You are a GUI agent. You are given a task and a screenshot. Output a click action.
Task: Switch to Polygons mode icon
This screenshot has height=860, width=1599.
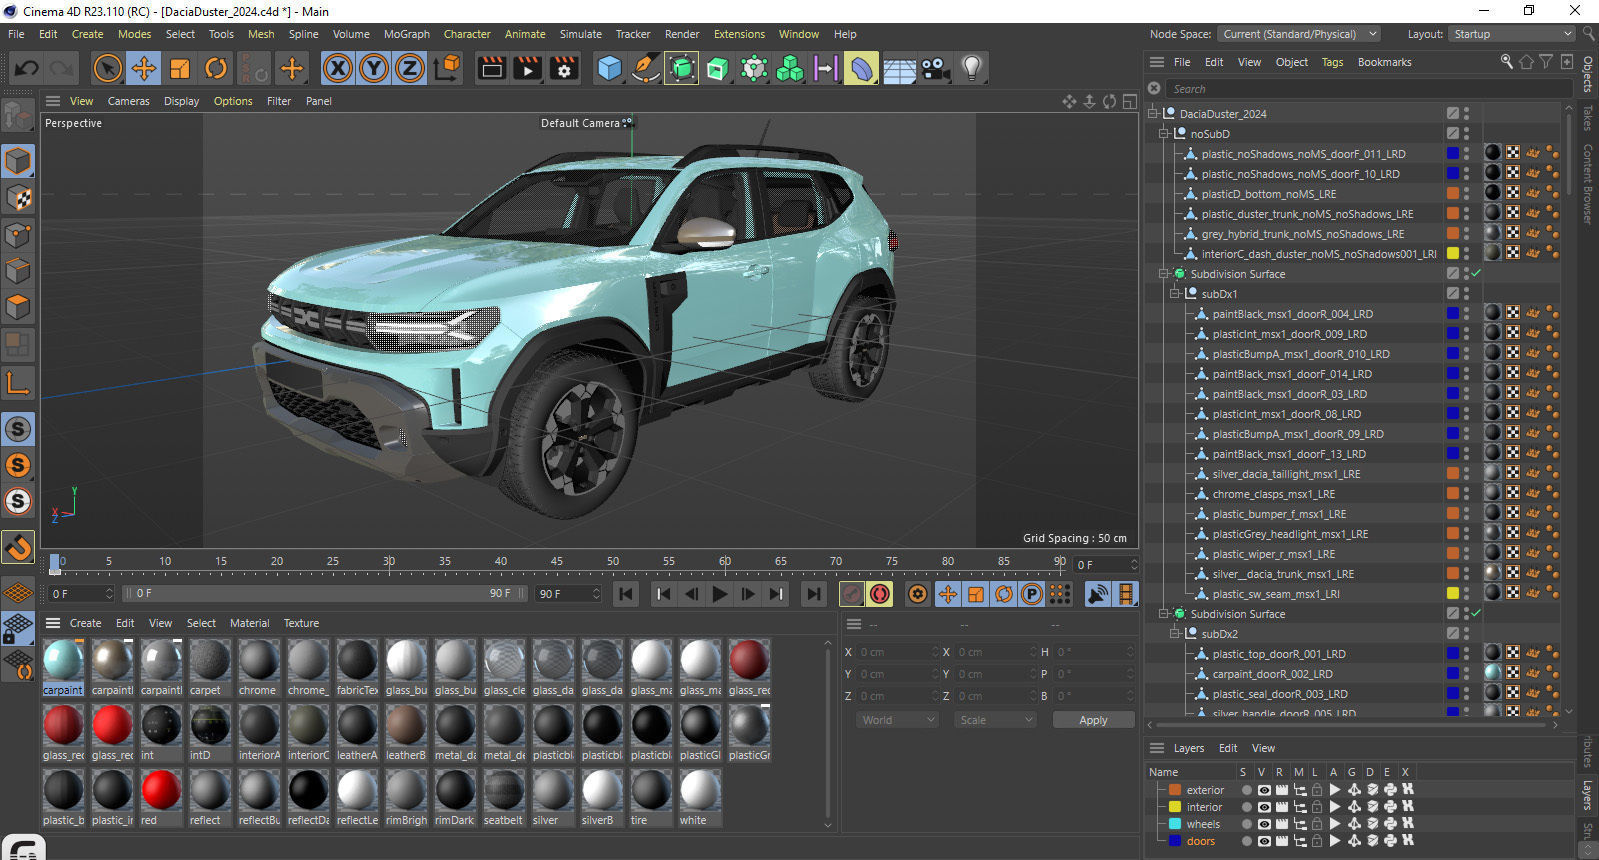pyautogui.click(x=18, y=307)
